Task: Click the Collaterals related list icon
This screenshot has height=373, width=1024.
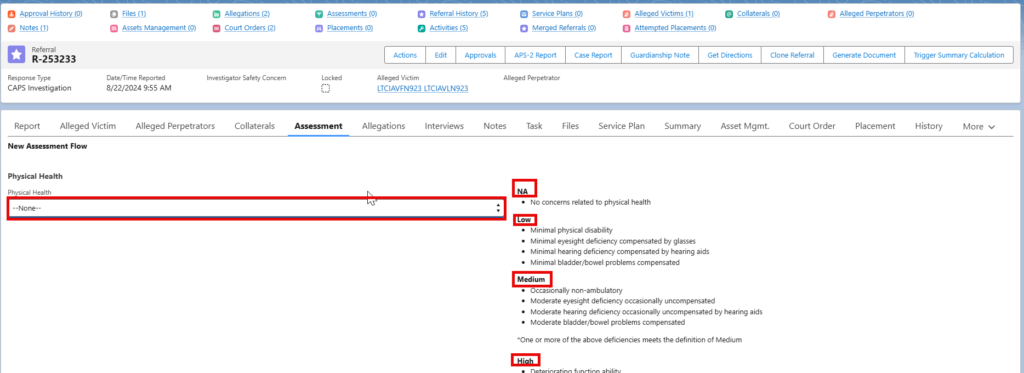Action: click(x=729, y=14)
